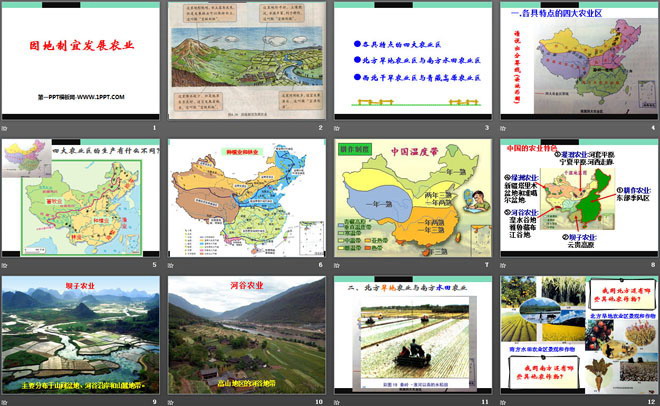
Task: Choose the 种植业和林业 map slide
Action: click(x=246, y=198)
